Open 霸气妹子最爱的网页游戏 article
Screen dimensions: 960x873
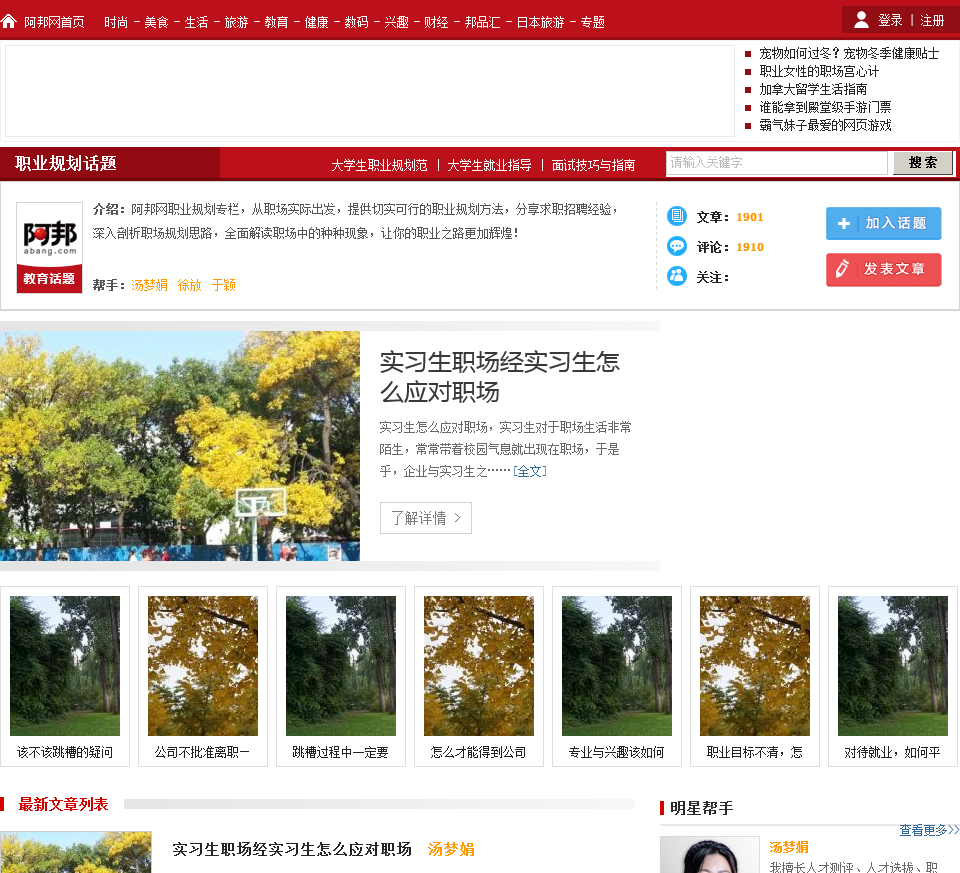(x=825, y=125)
